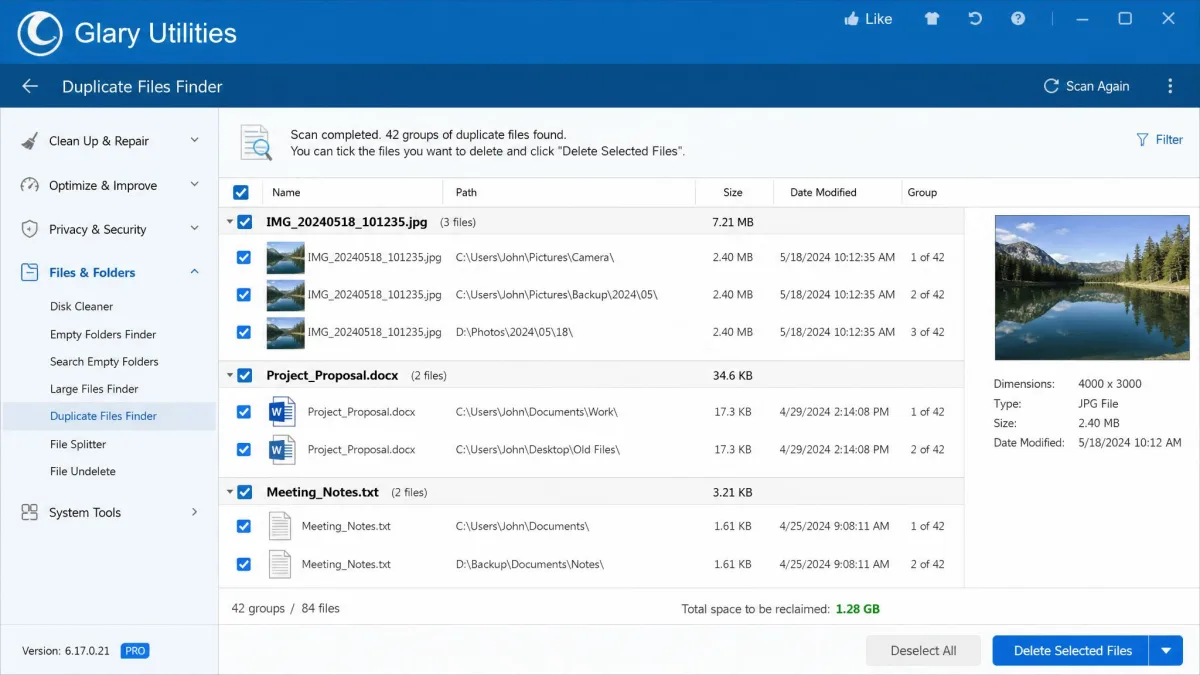Sort by the Size column header
Screen dimensions: 1200x675
tap(733, 192)
